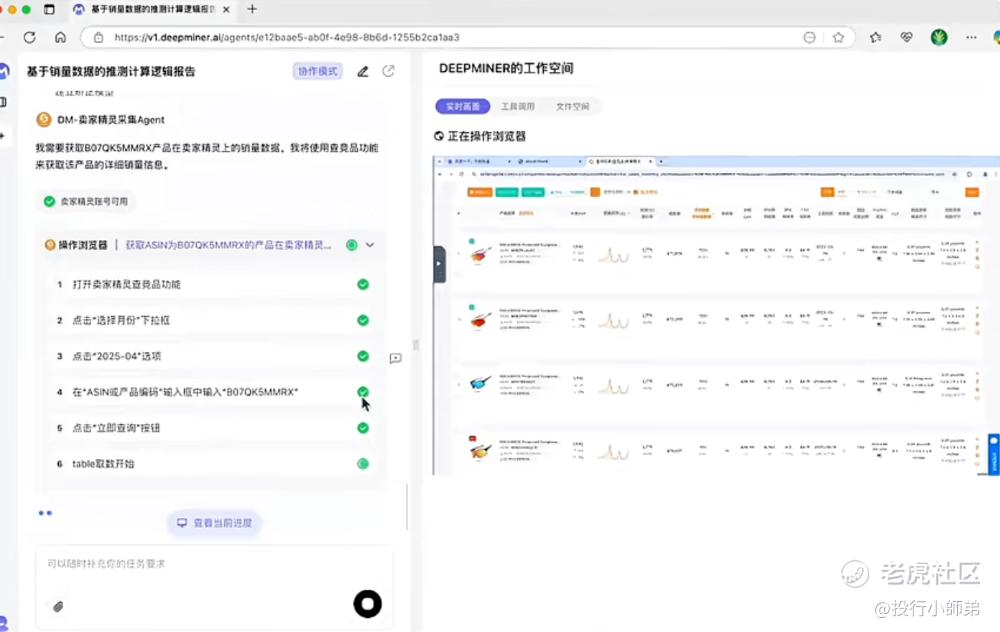
Task: Click green check icon of step 1
Action: pos(363,284)
